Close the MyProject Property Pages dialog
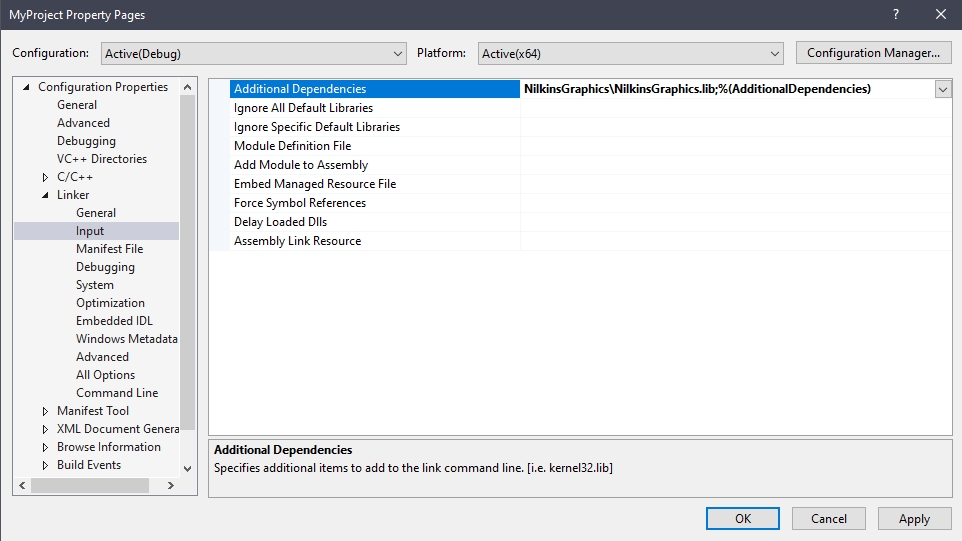The width and height of the screenshot is (962, 541). (941, 14)
